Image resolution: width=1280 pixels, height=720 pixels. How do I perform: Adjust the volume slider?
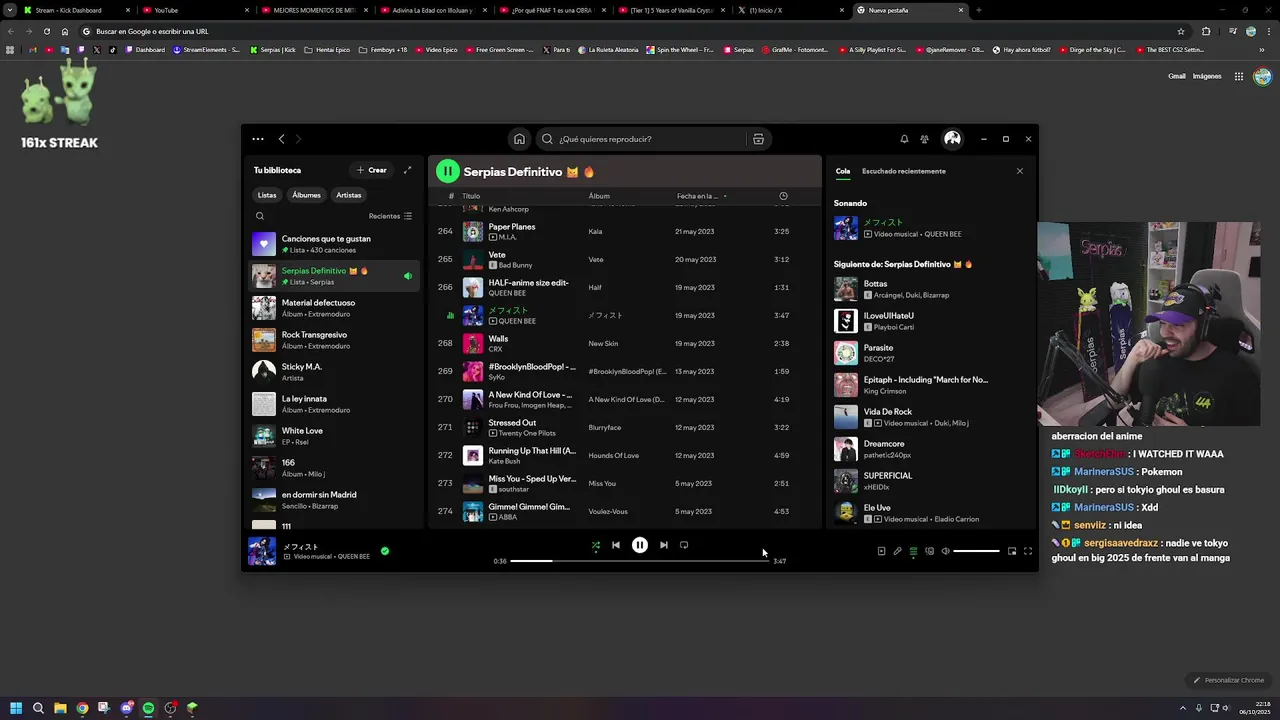976,551
